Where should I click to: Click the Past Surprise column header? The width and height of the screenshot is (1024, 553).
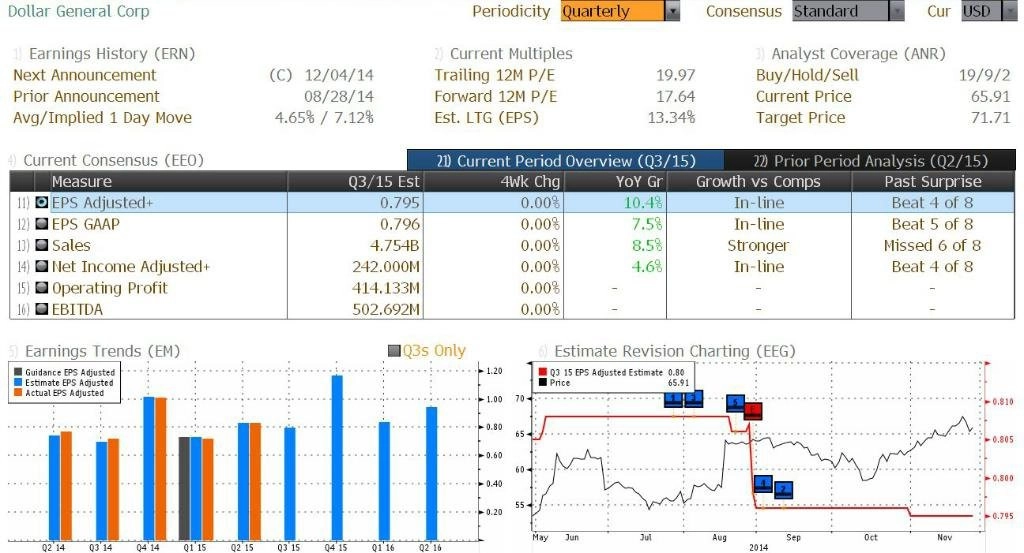933,182
